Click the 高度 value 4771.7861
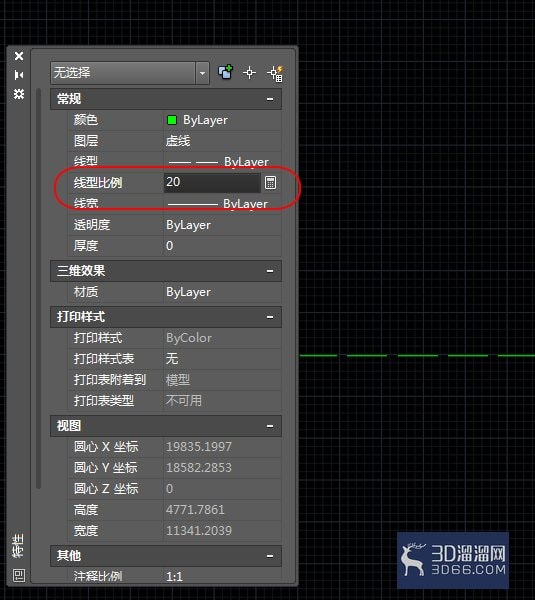This screenshot has height=600, width=535. point(195,510)
